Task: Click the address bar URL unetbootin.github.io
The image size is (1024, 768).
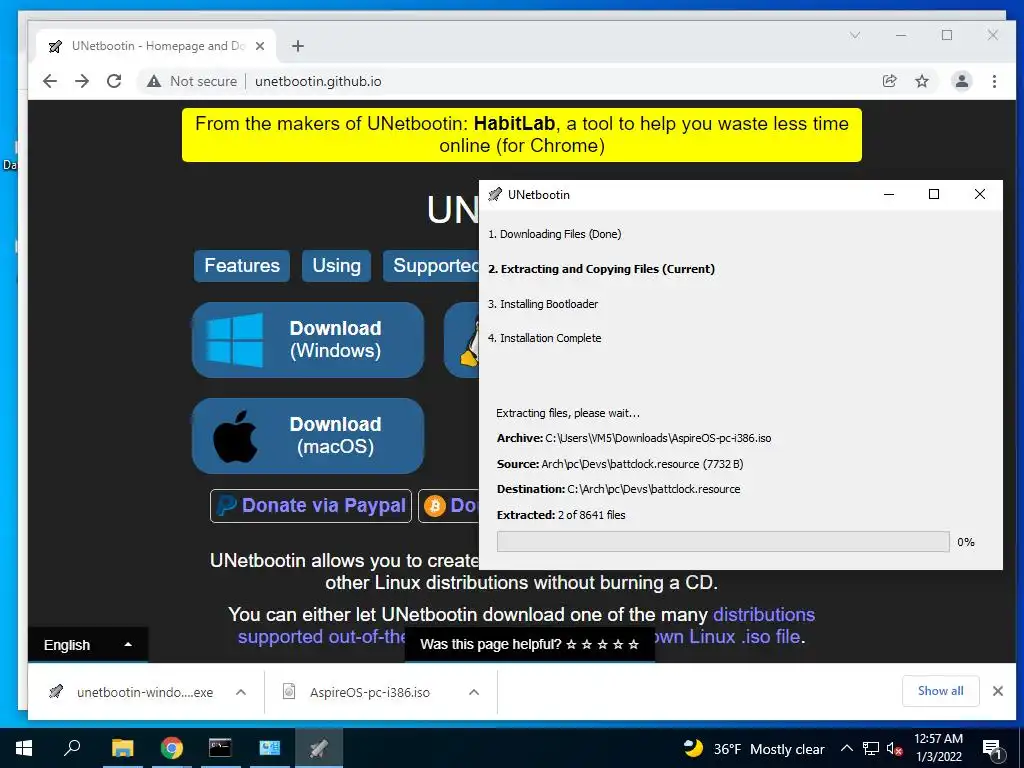Action: pos(318,81)
